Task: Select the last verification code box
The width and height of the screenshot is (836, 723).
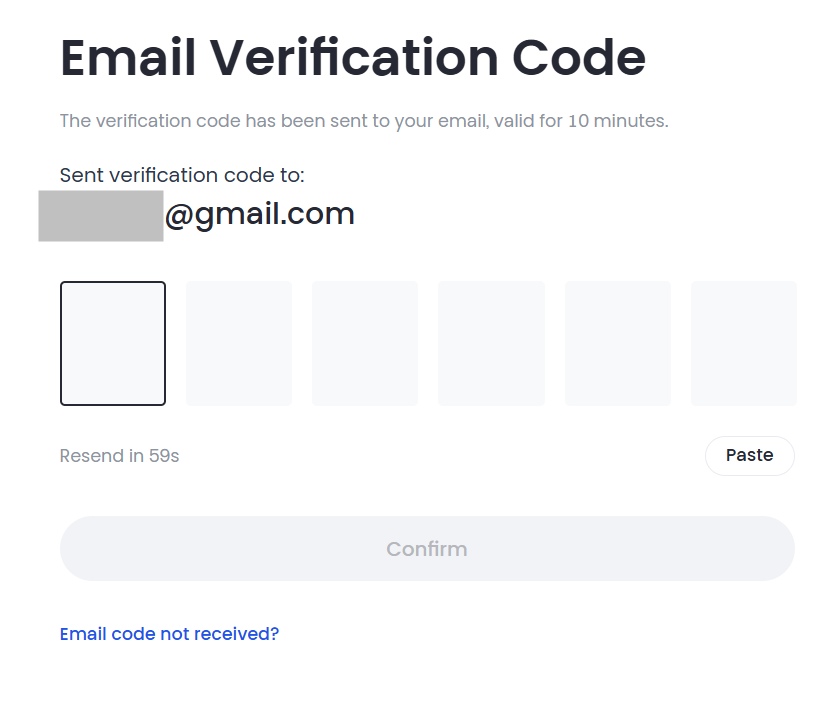Action: coord(743,342)
